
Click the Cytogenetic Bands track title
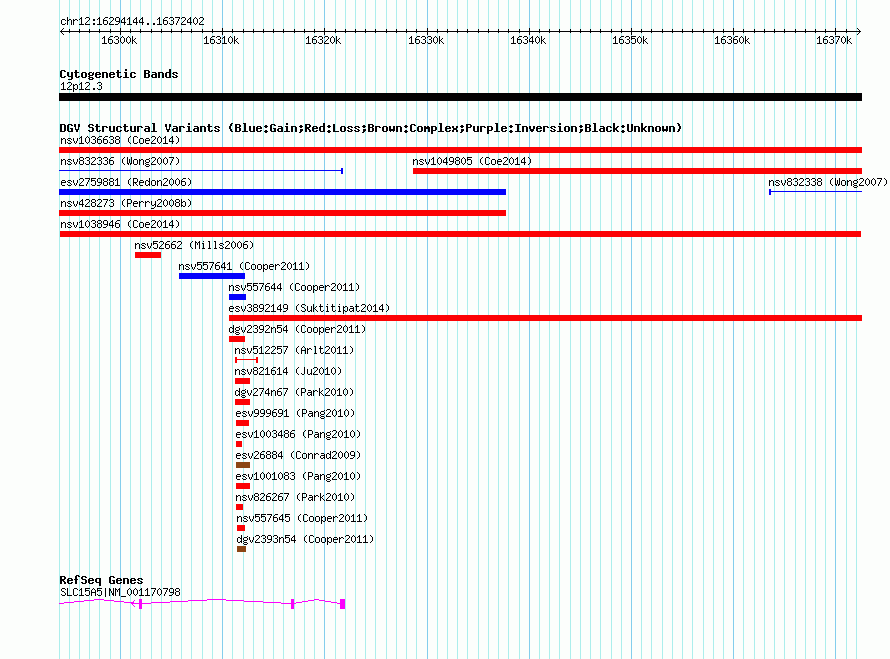tap(119, 74)
